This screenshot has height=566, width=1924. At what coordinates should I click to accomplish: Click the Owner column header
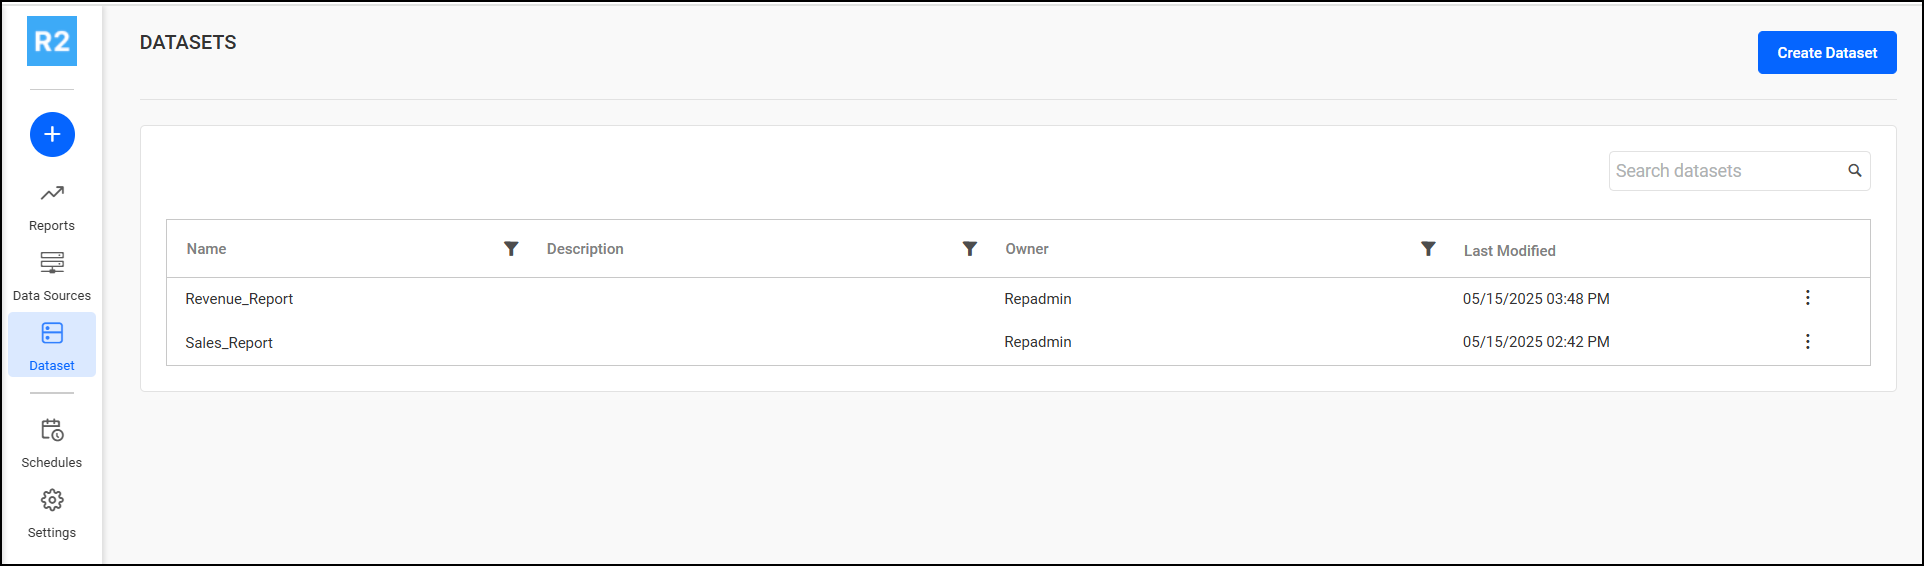pos(1027,249)
